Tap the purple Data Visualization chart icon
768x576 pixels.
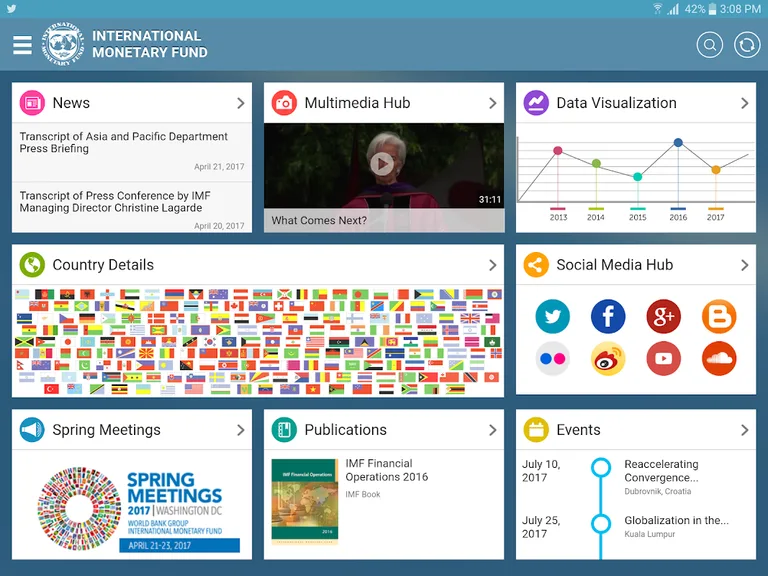[x=536, y=103]
